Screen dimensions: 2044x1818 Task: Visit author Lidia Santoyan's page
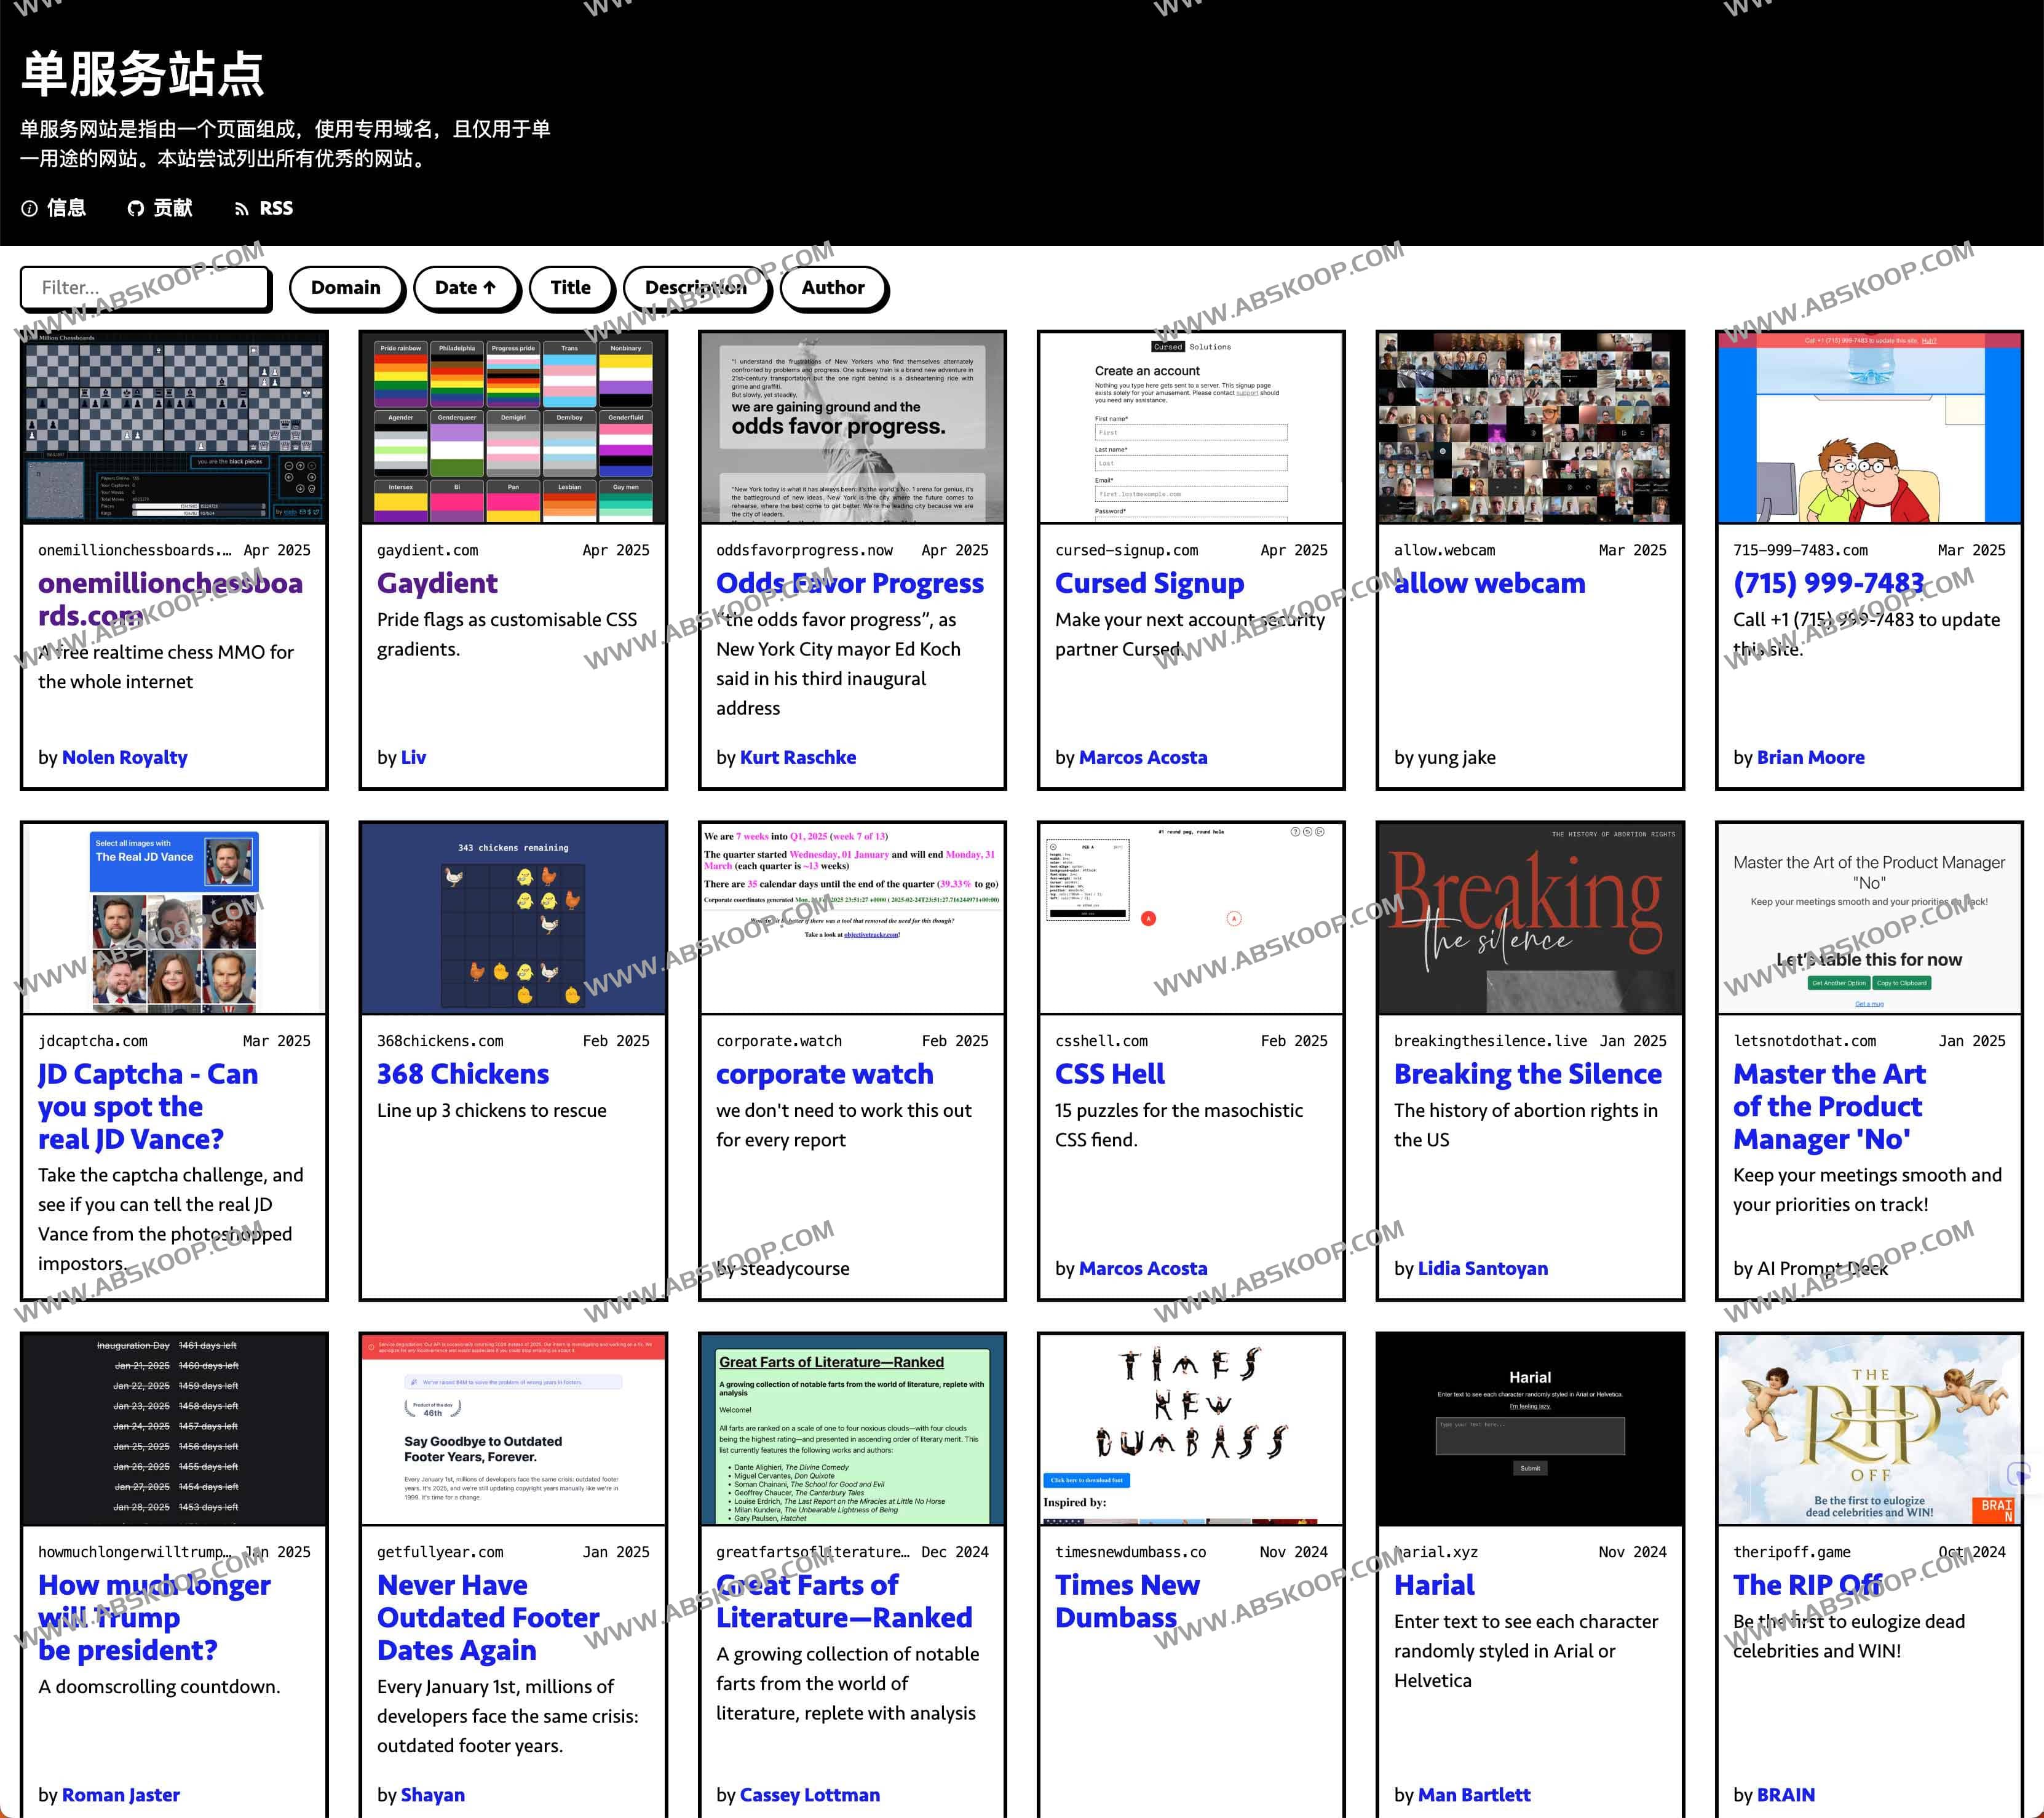(x=1483, y=1268)
